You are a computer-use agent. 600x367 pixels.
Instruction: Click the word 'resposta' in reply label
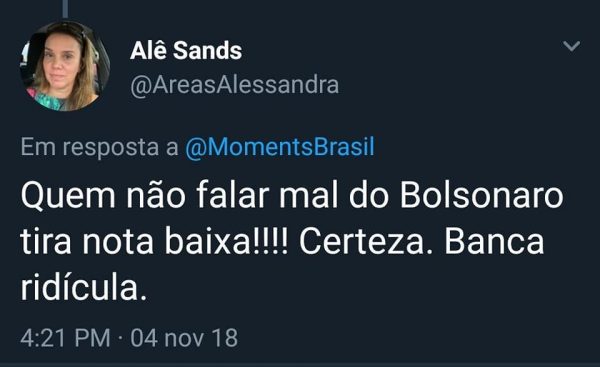coord(111,148)
